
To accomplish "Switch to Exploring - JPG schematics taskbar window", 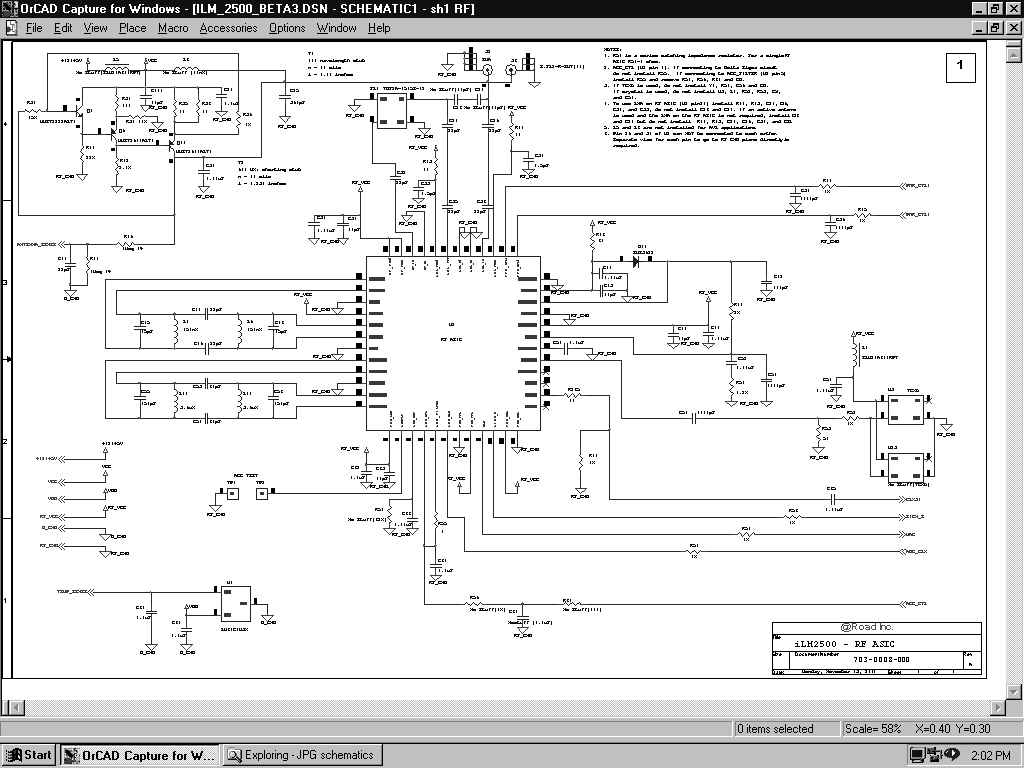I will click(300, 755).
